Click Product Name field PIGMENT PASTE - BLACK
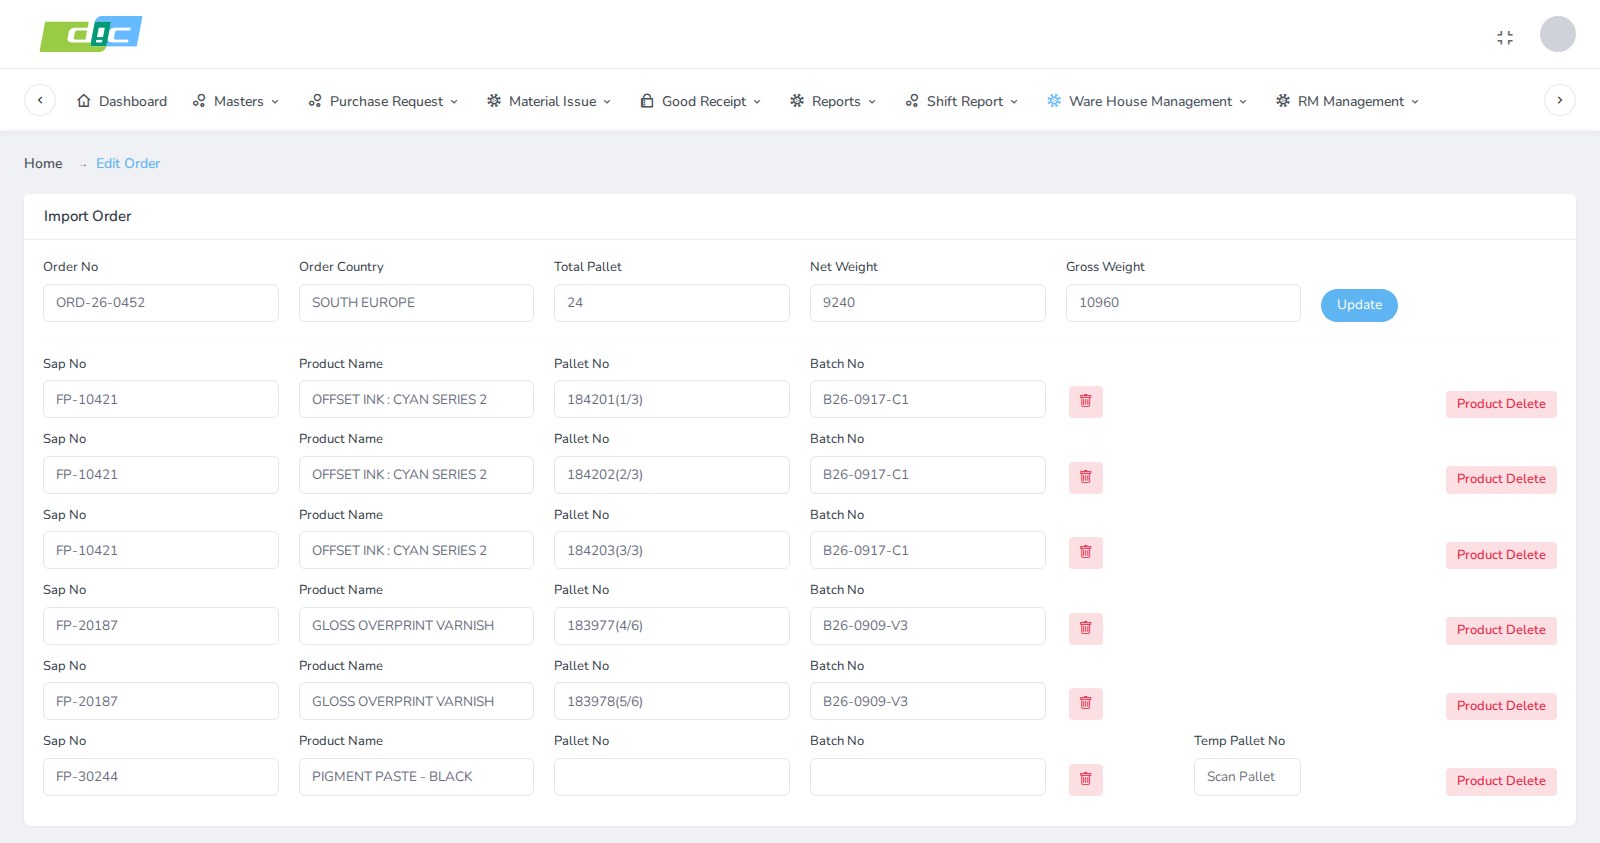Viewport: 1600px width, 843px height. click(x=416, y=777)
